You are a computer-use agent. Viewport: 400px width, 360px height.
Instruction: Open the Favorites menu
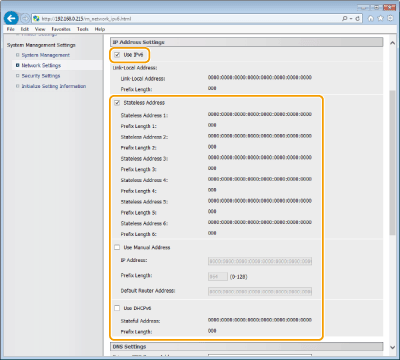coord(61,29)
